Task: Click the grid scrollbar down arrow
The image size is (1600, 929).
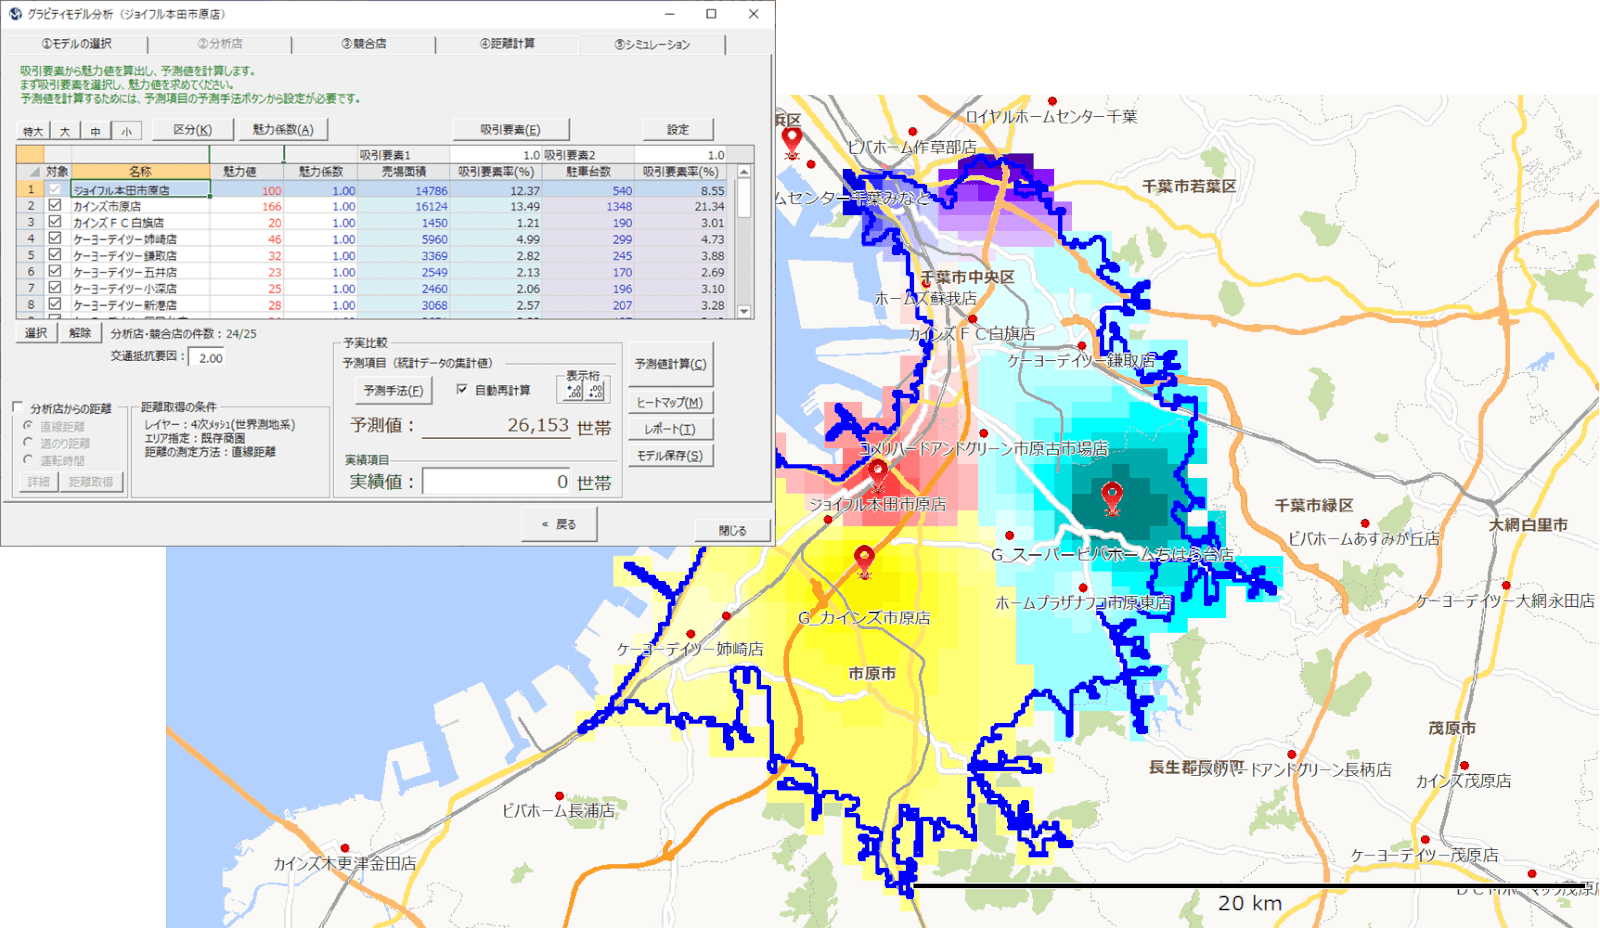Action: (x=744, y=311)
